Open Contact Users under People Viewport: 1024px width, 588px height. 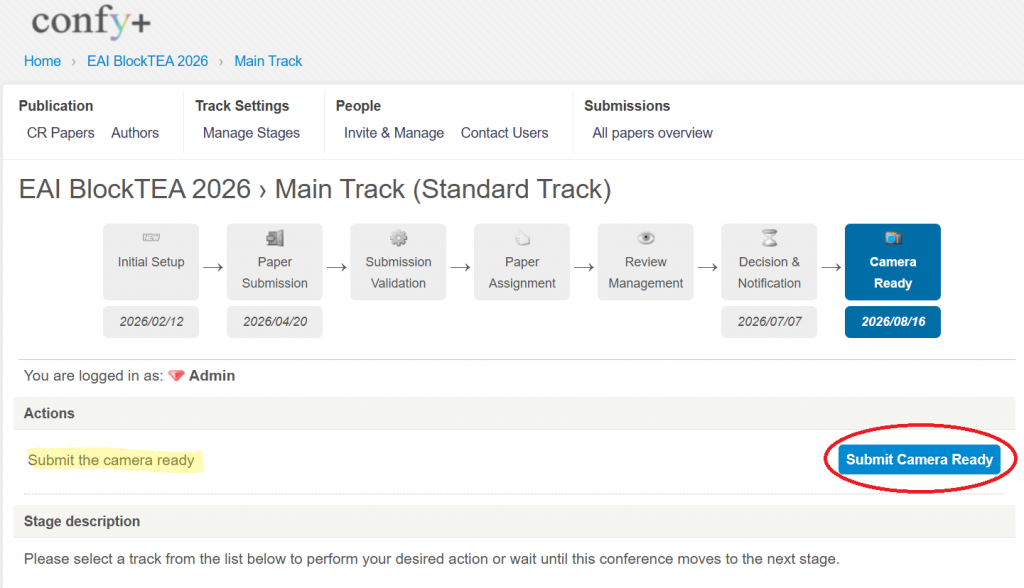coord(505,133)
